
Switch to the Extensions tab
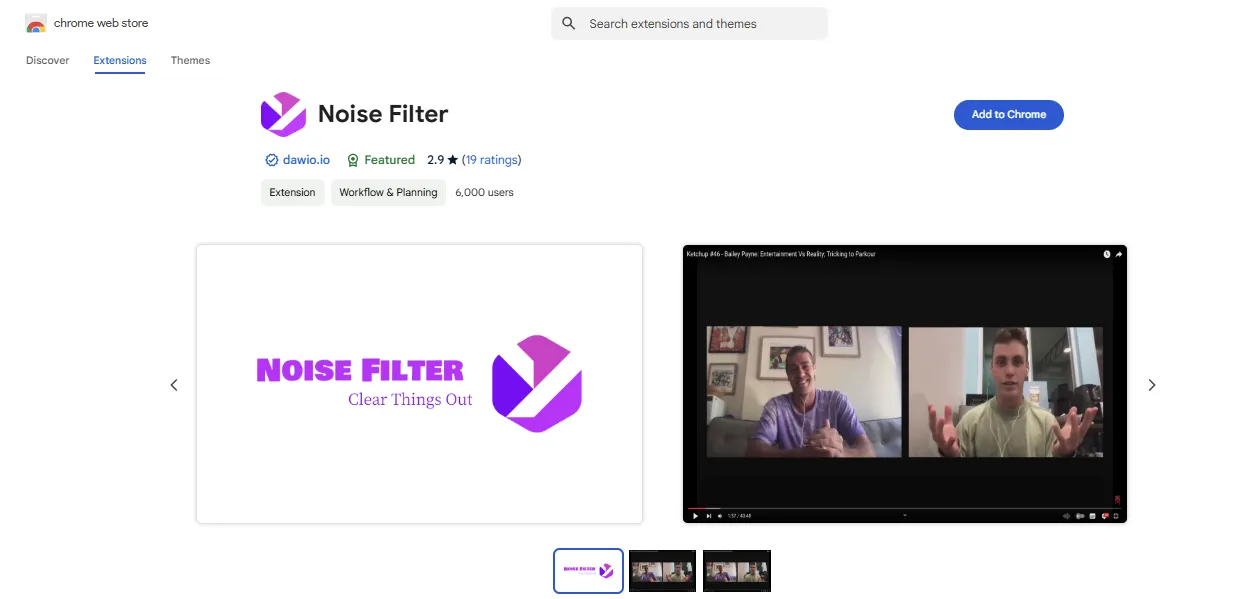[x=120, y=60]
